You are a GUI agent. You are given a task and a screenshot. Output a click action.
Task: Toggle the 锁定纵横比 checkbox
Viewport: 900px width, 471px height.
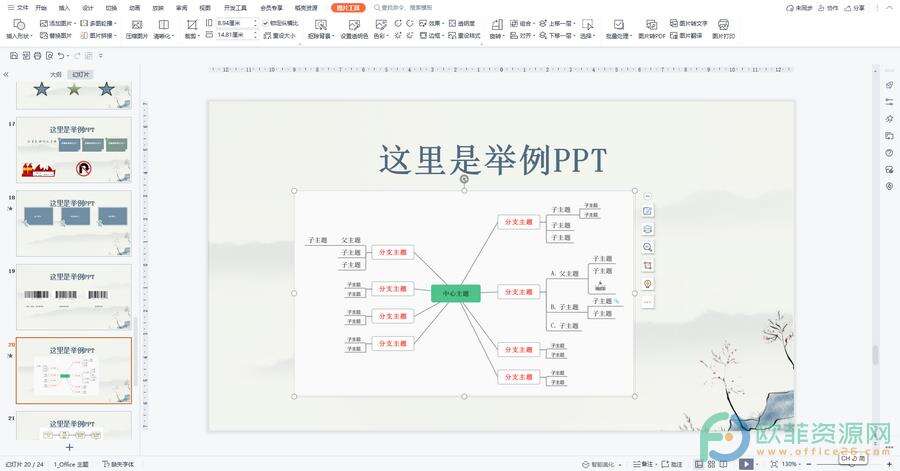point(281,24)
